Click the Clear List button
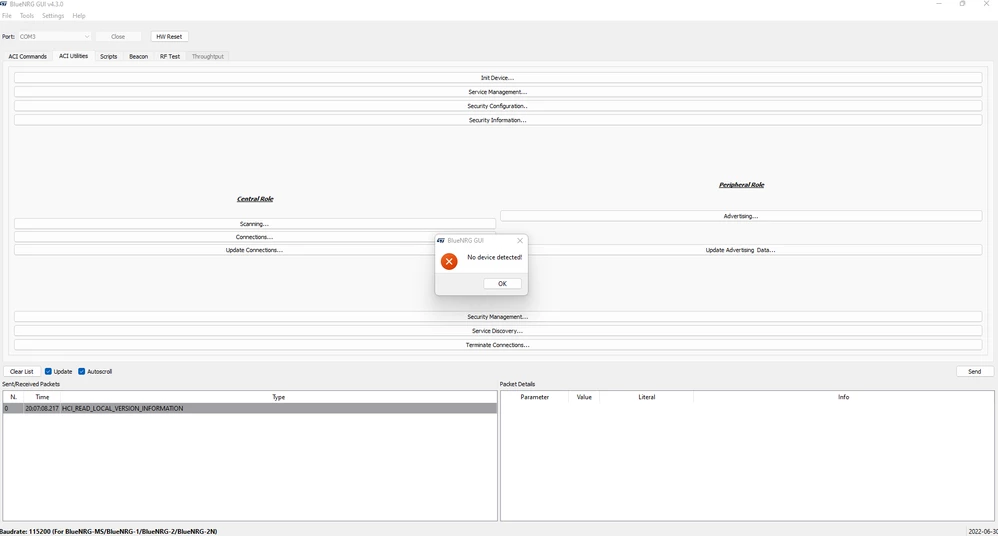This screenshot has height=536, width=998. 22,372
